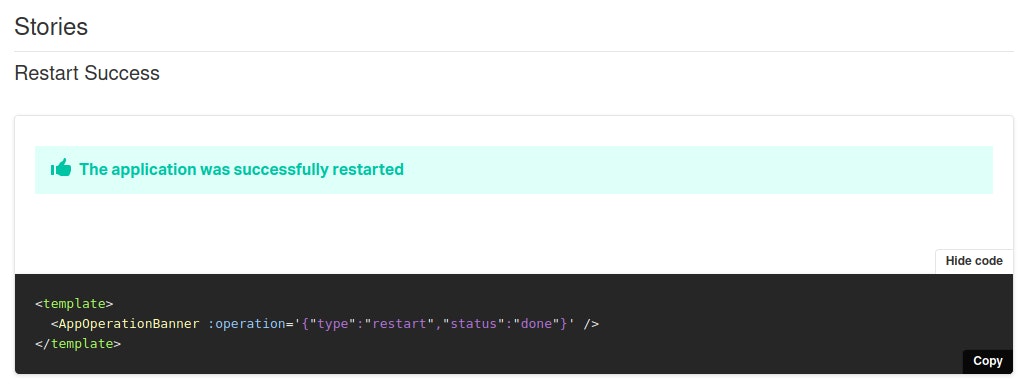Click the "status" key in the code
The height and width of the screenshot is (389, 1029).
[474, 323]
